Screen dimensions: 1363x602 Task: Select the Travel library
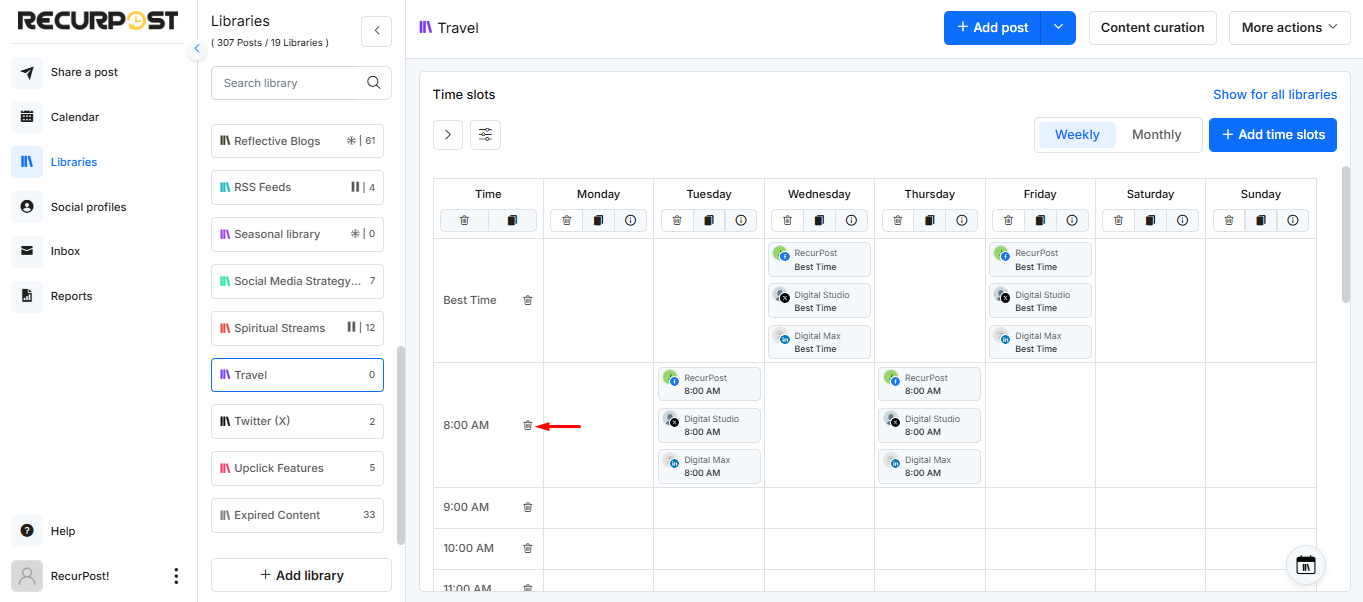click(297, 375)
